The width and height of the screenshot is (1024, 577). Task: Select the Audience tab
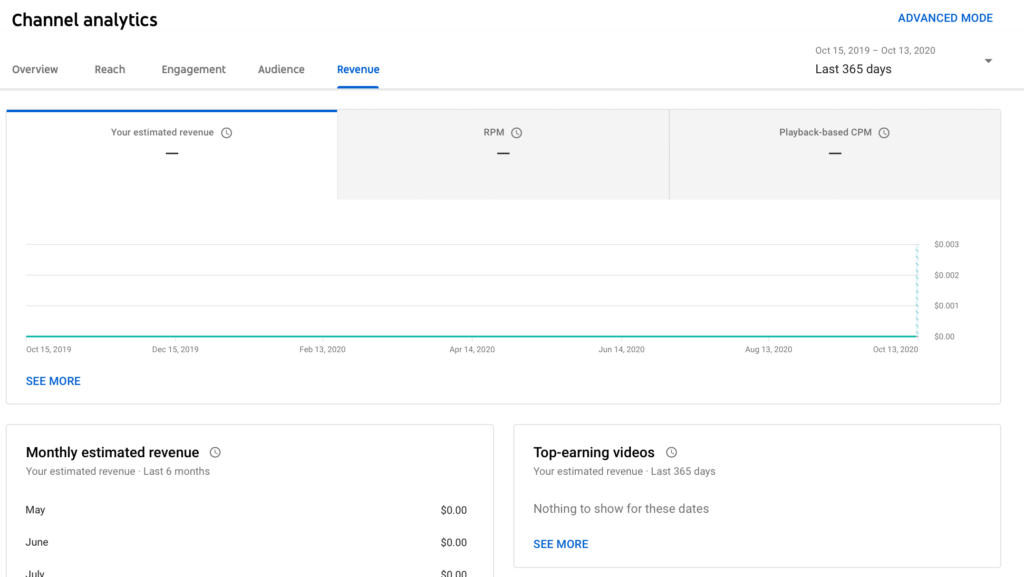point(281,69)
